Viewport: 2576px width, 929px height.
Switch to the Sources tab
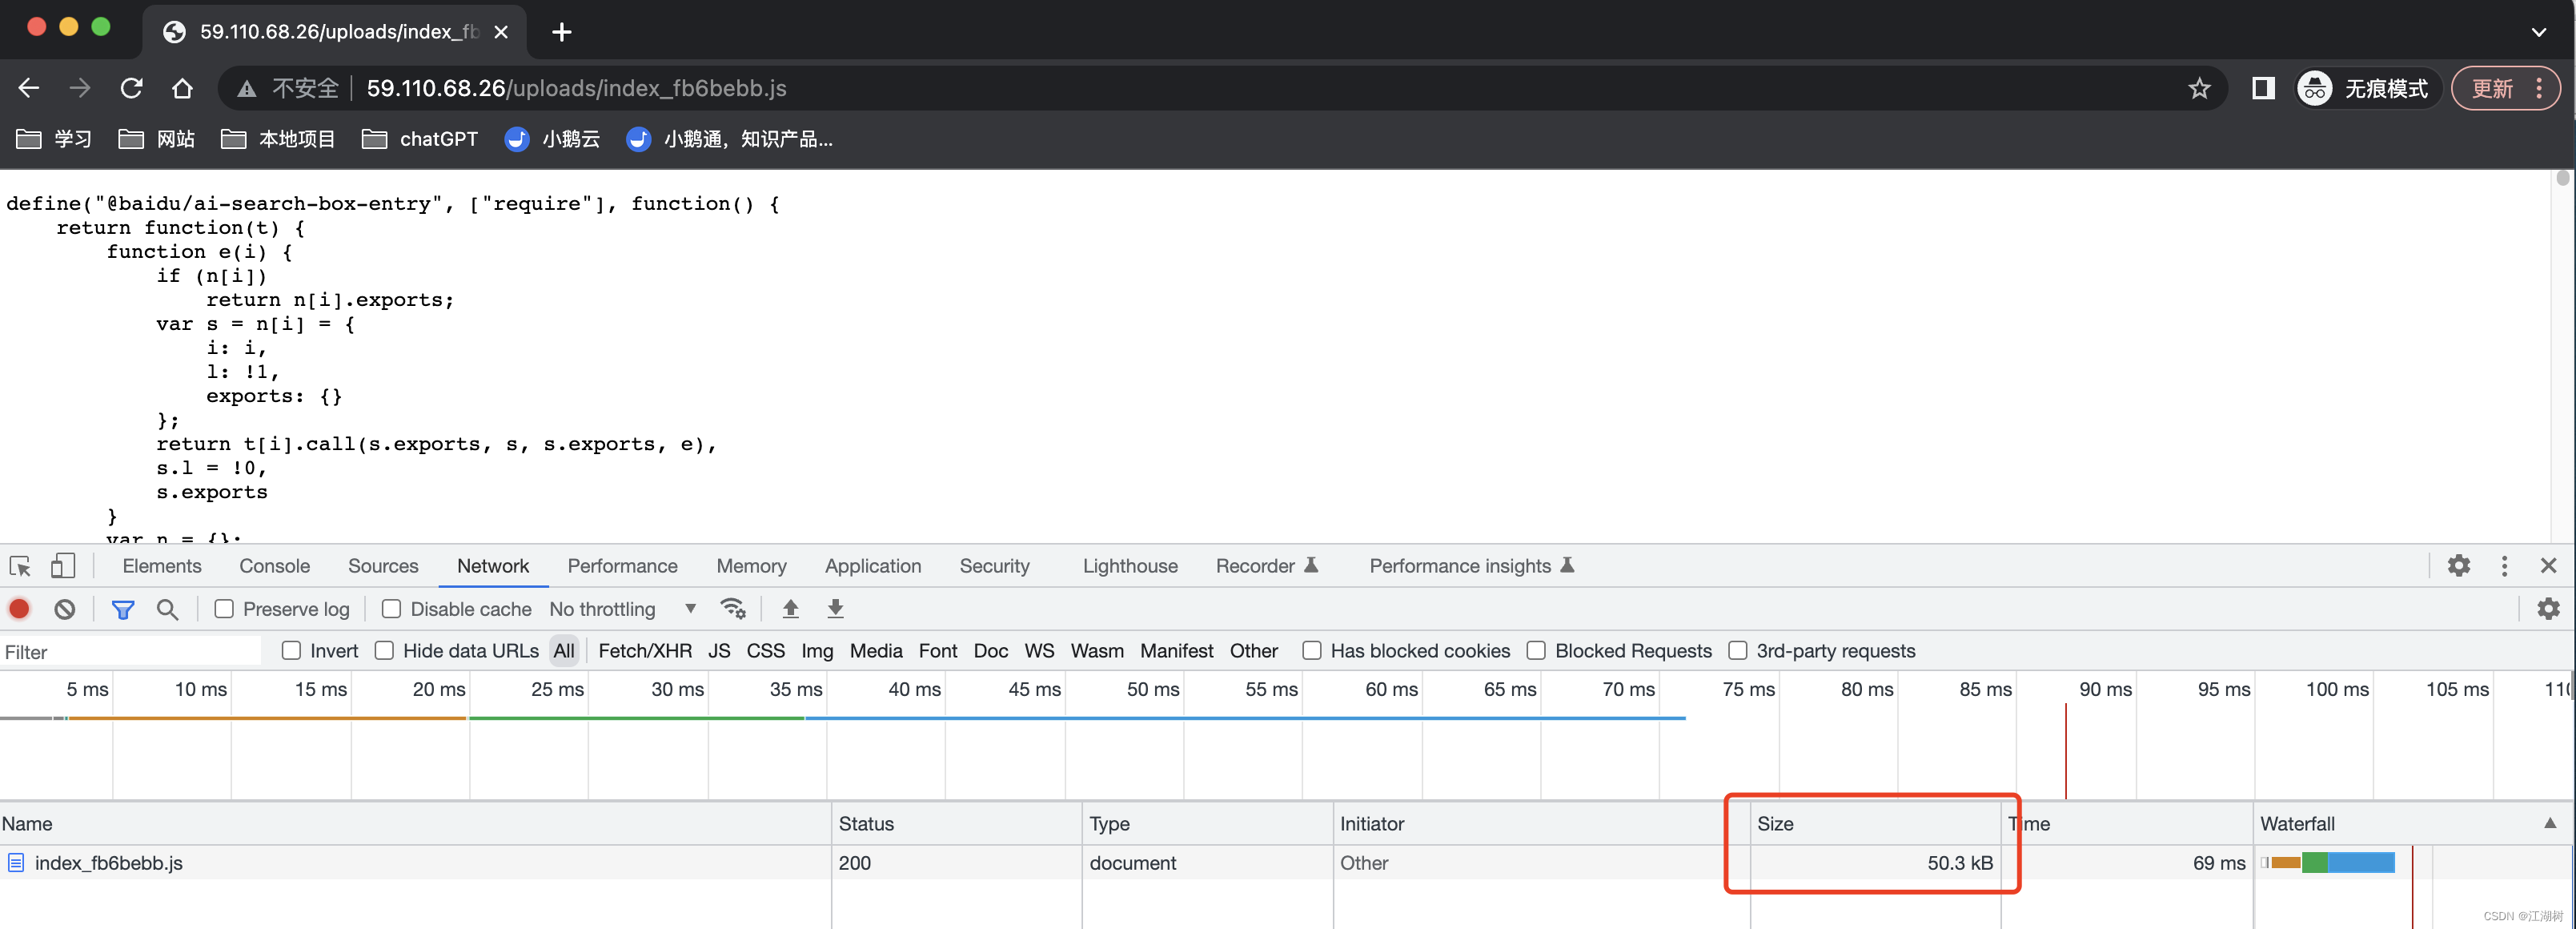(x=383, y=566)
